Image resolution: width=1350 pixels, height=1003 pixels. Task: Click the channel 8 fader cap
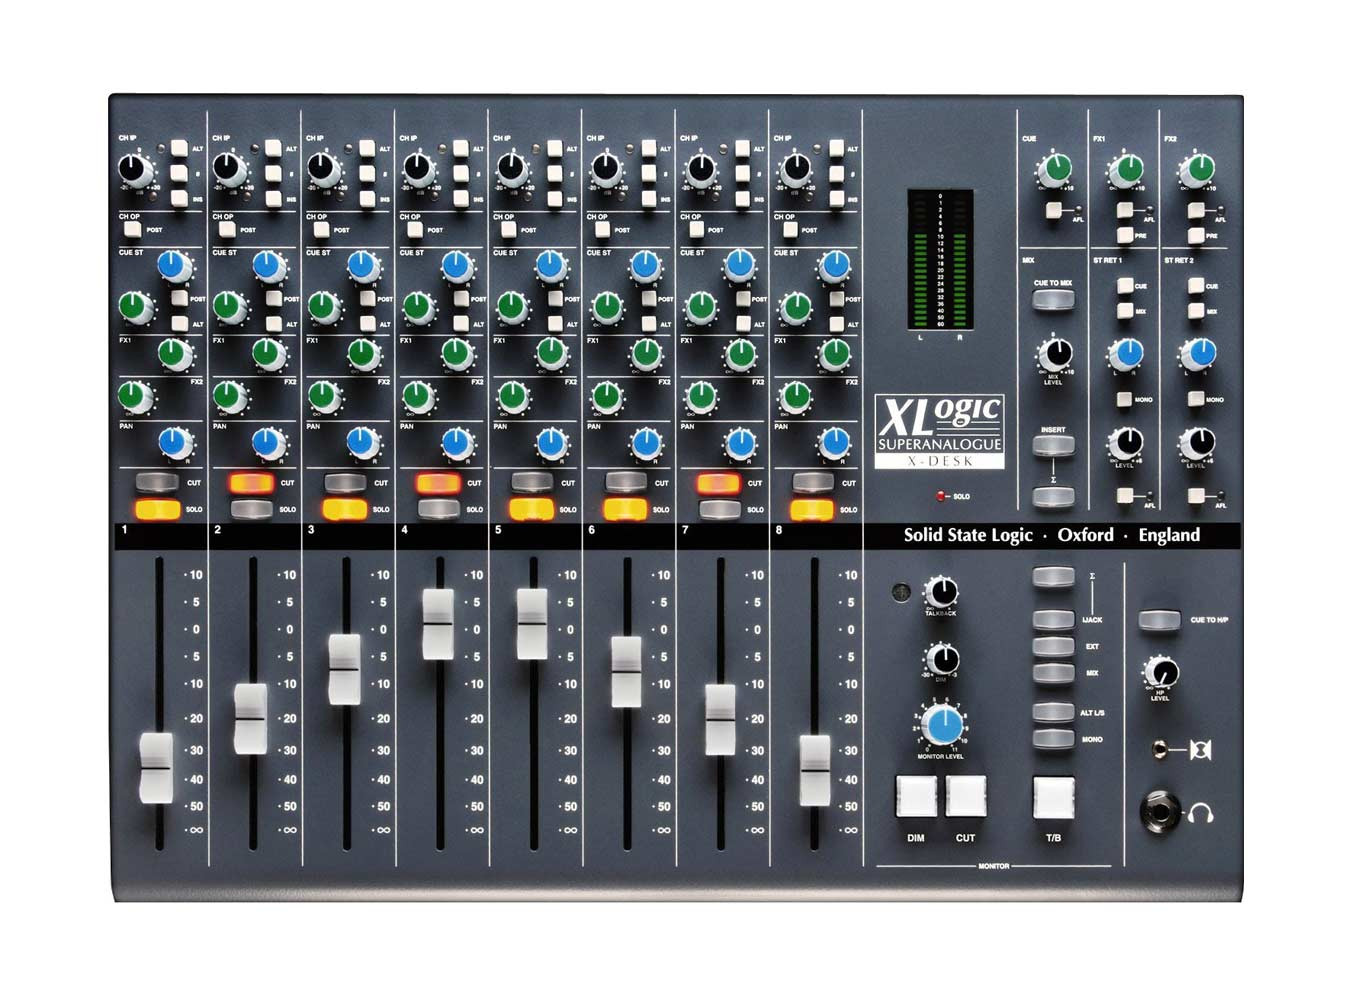click(814, 770)
